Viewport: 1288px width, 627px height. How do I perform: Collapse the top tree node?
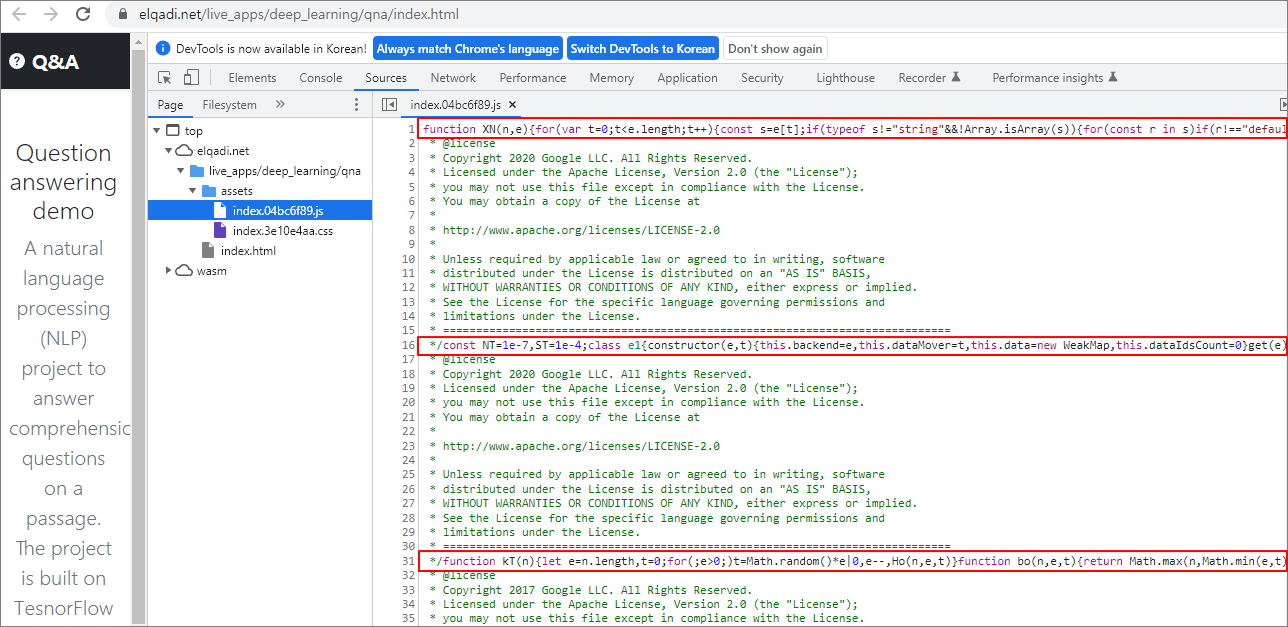click(157, 130)
